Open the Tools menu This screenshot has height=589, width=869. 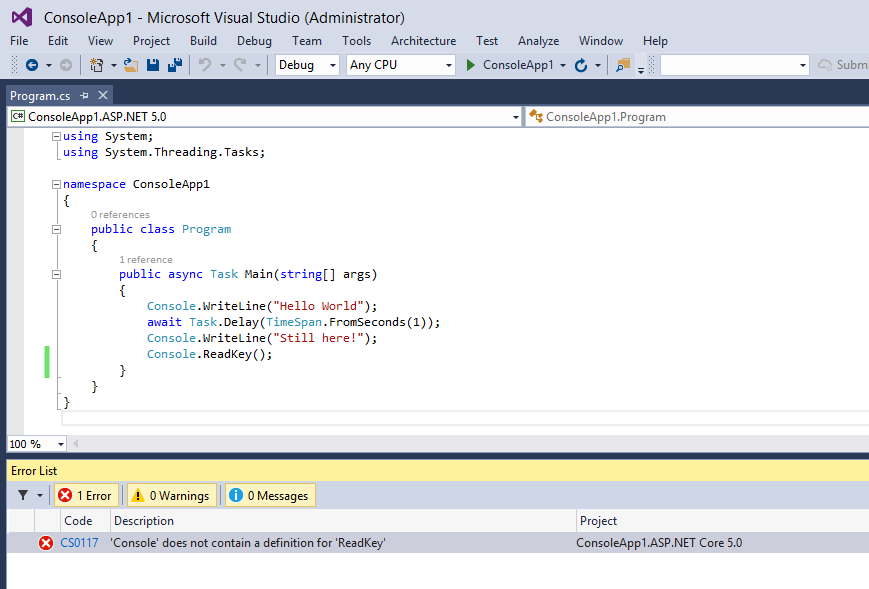(x=356, y=41)
